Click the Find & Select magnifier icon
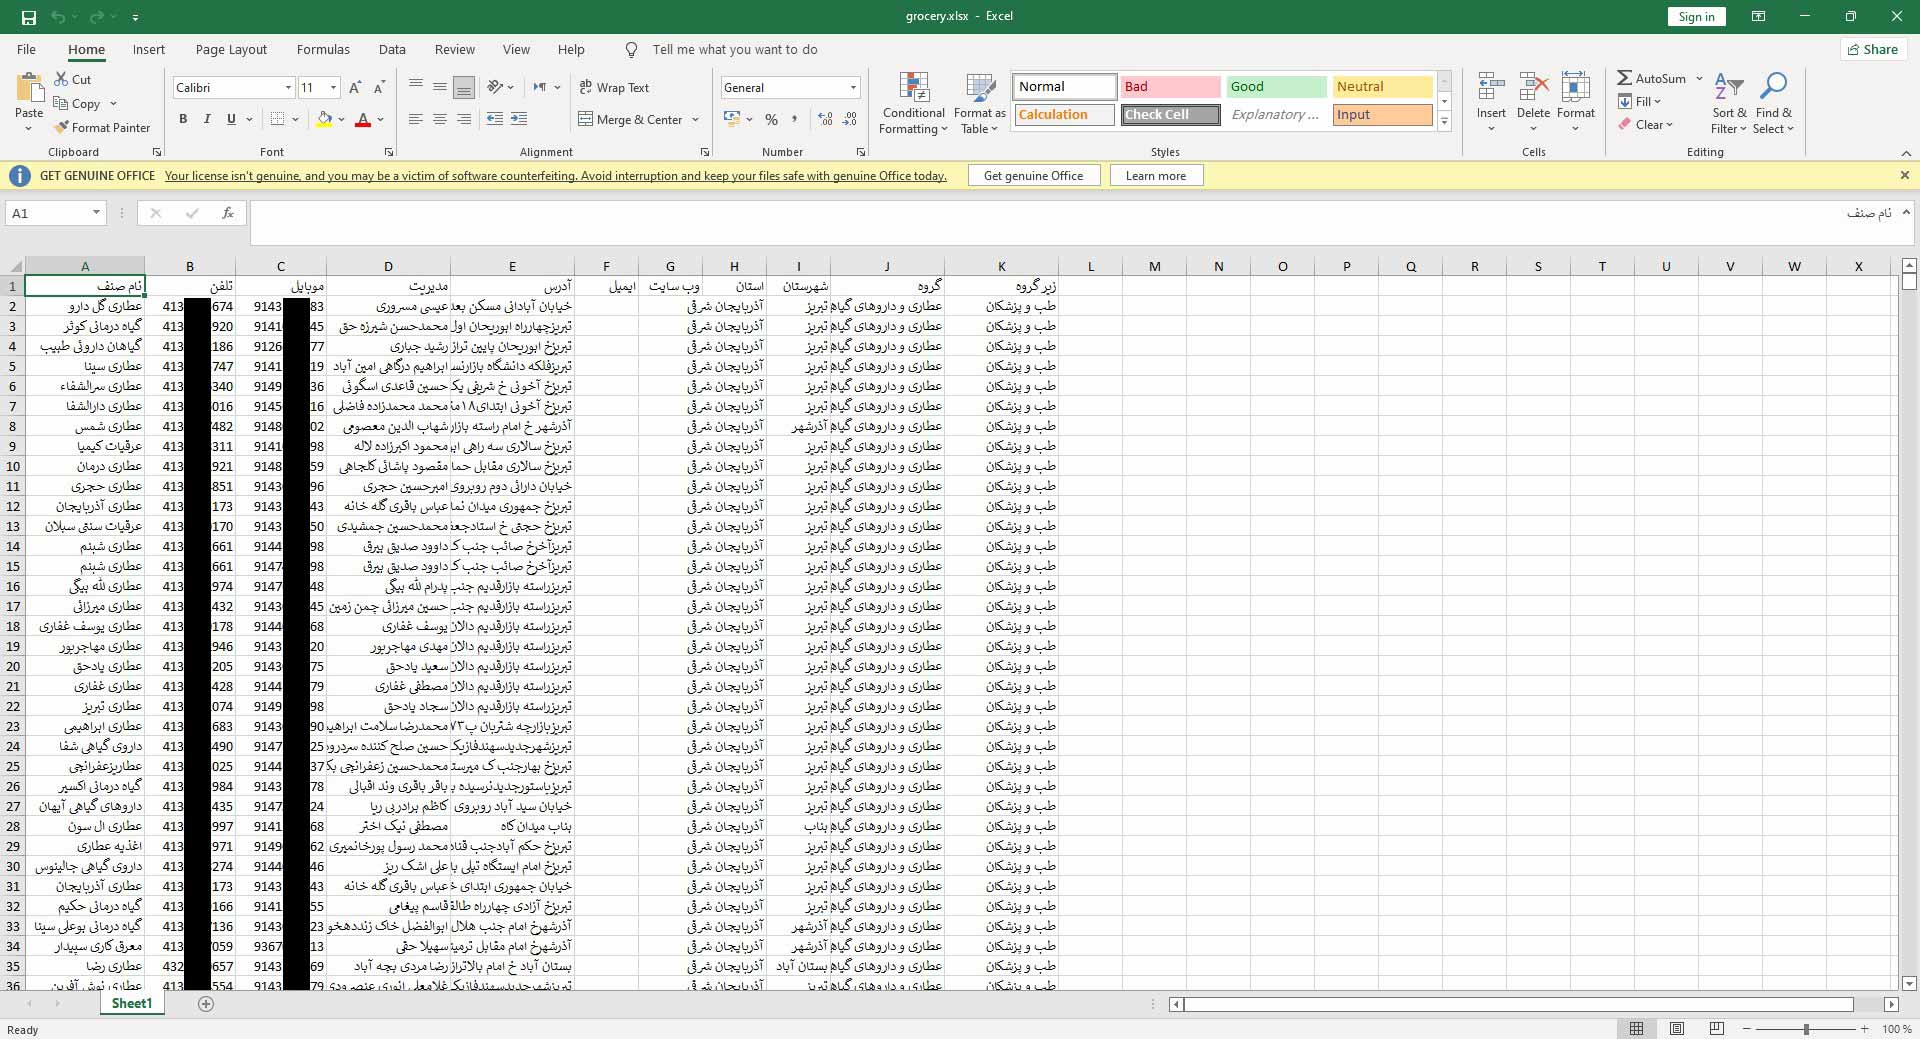This screenshot has width=1920, height=1039. (x=1773, y=89)
